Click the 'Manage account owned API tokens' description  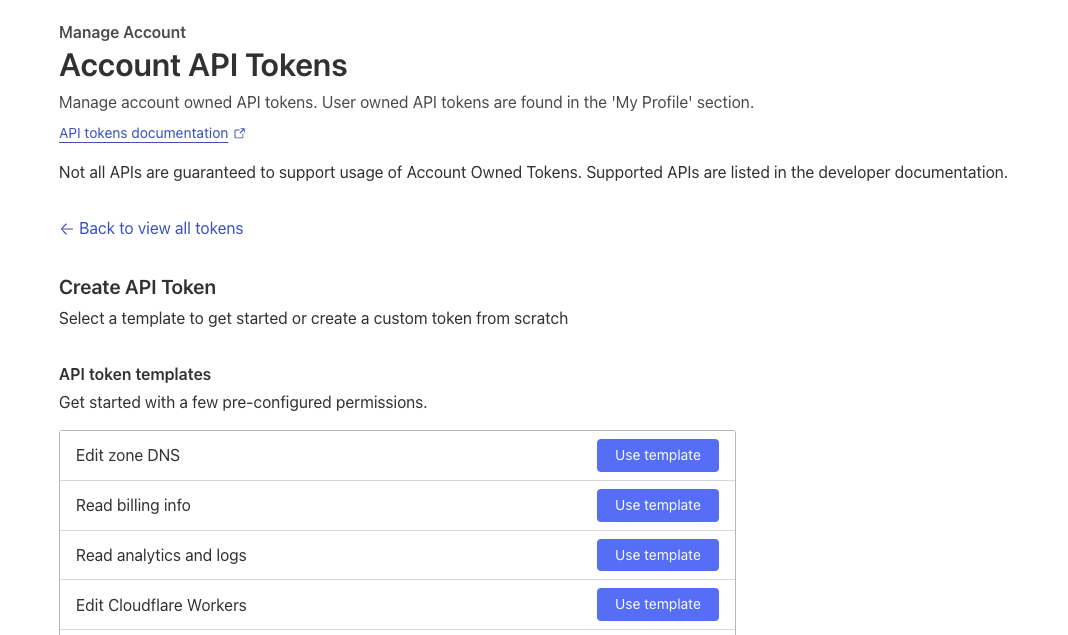coord(406,102)
